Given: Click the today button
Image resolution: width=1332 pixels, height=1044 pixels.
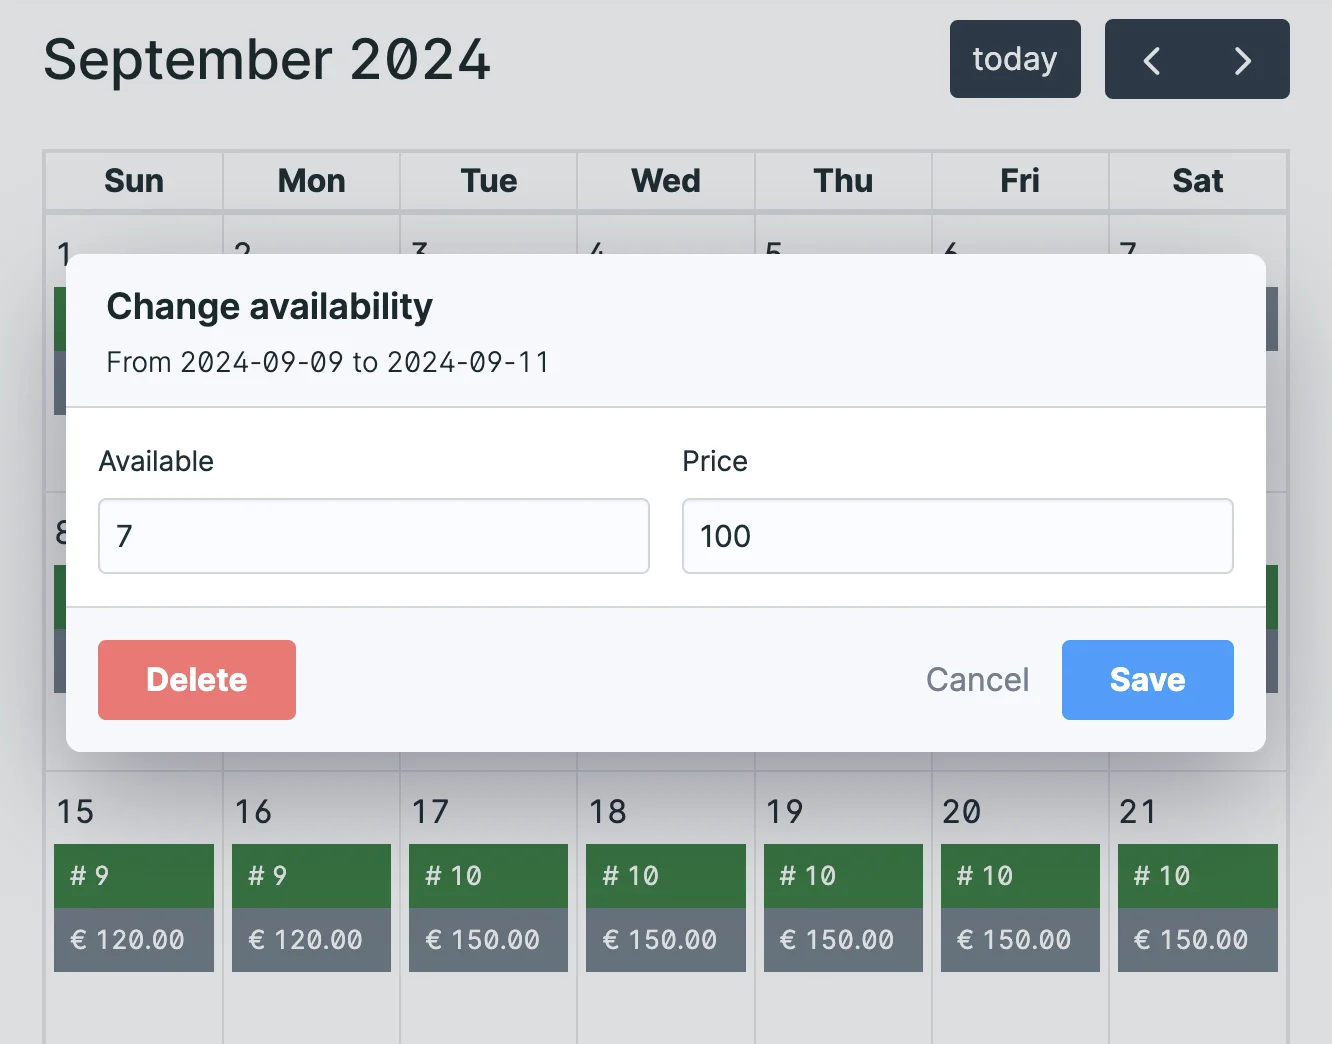Looking at the screenshot, I should [x=1015, y=59].
